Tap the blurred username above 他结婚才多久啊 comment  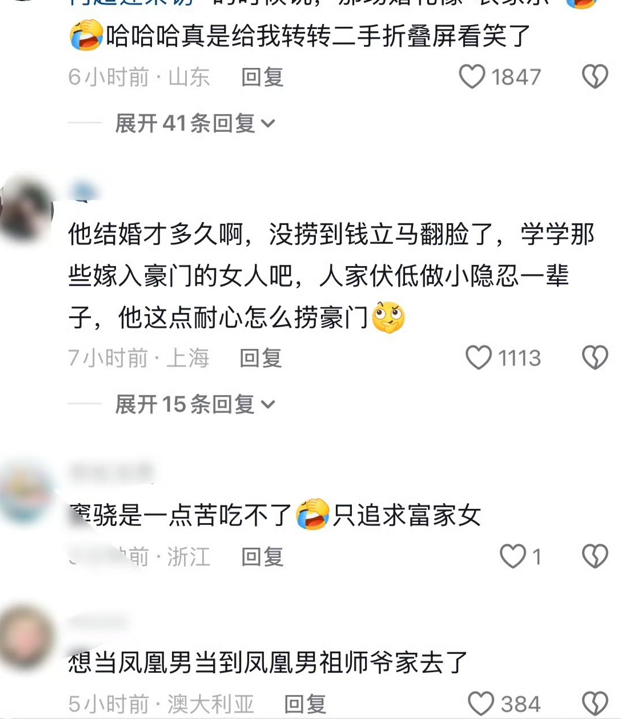pyautogui.click(x=85, y=192)
